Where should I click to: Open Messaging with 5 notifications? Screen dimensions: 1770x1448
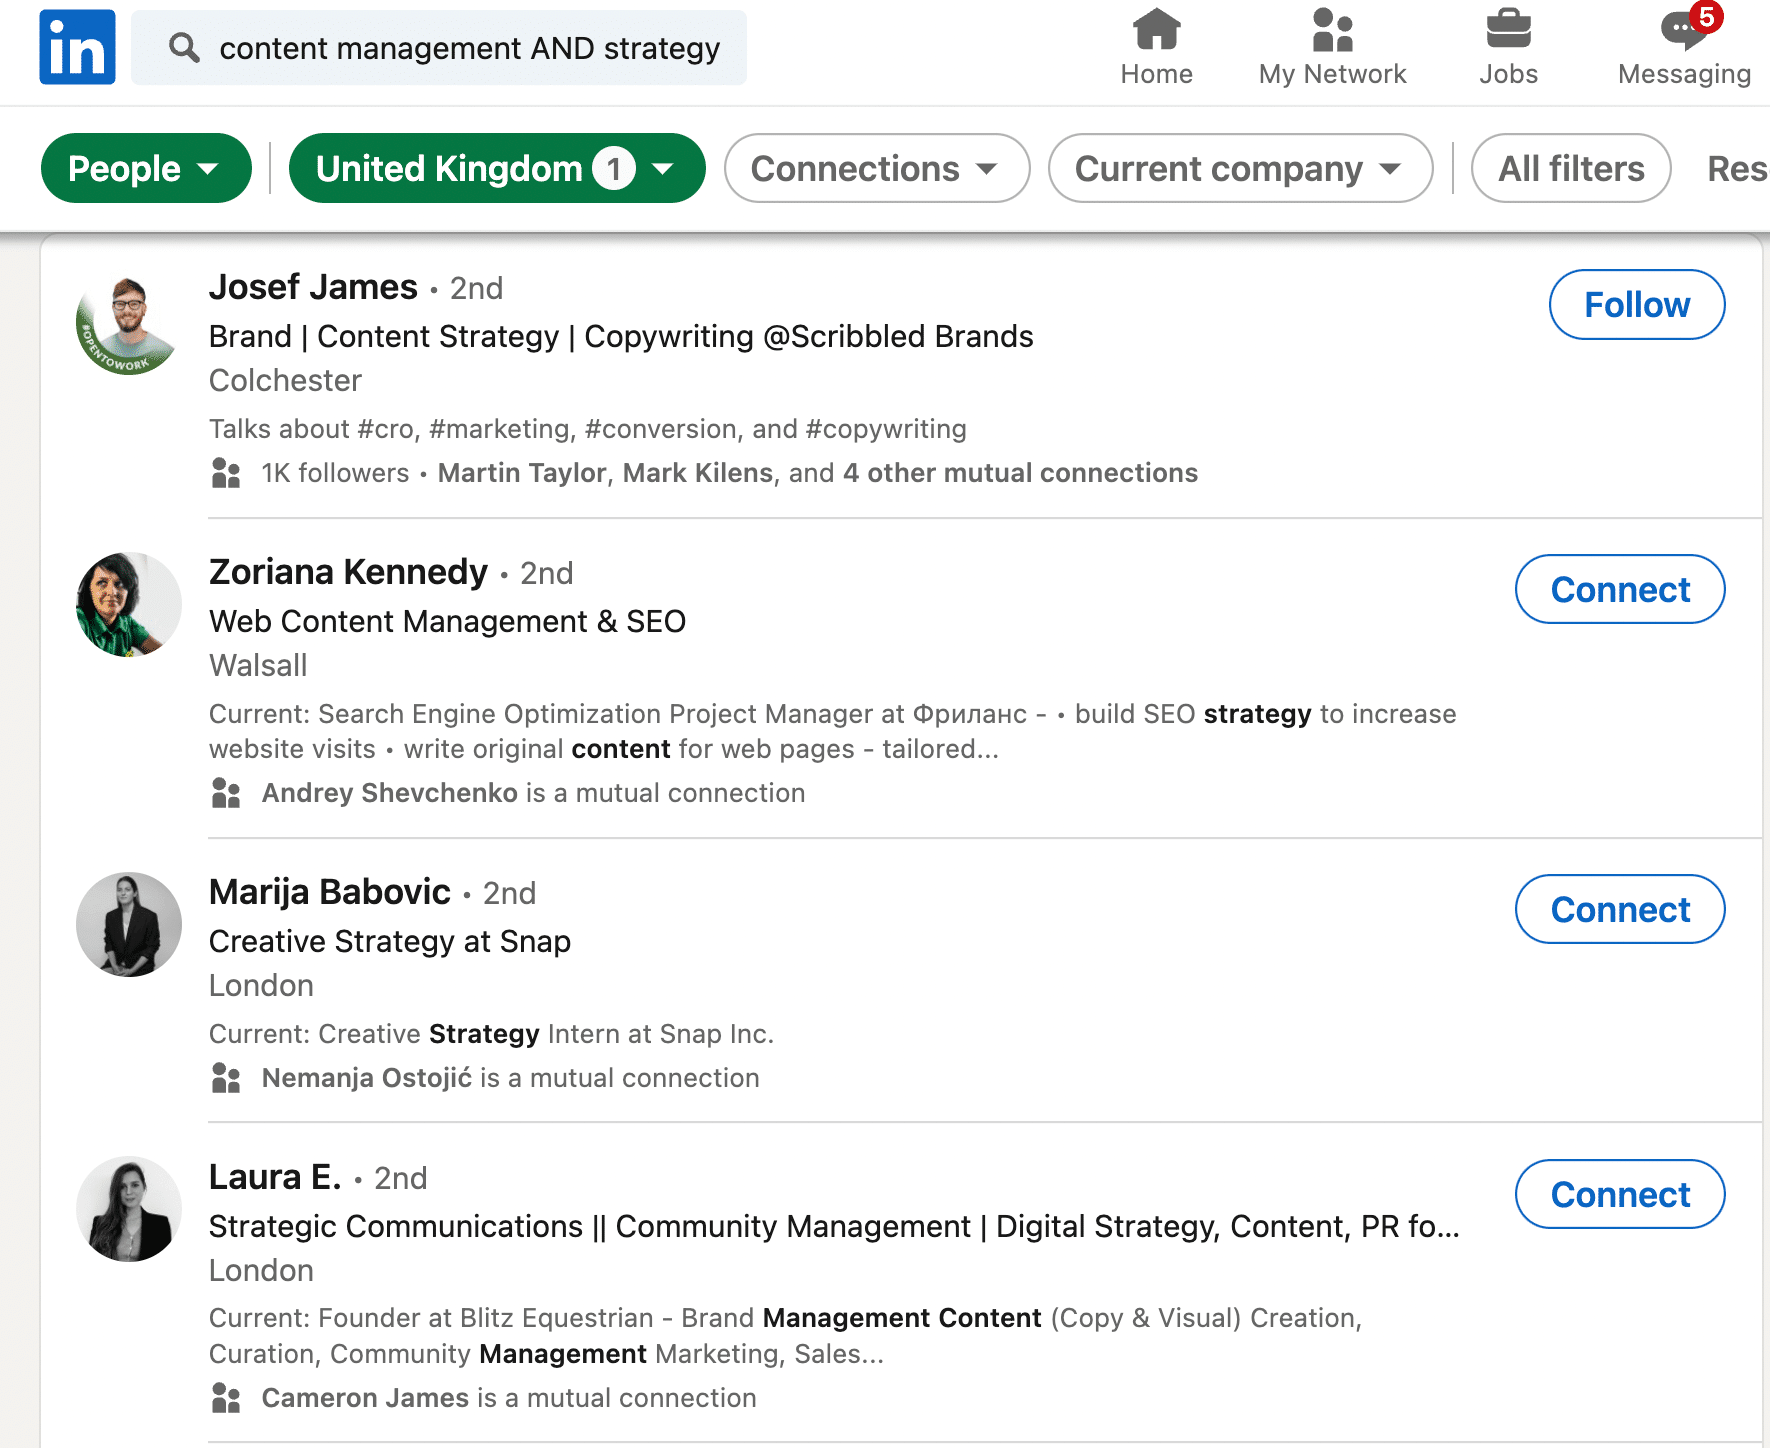1684,30
